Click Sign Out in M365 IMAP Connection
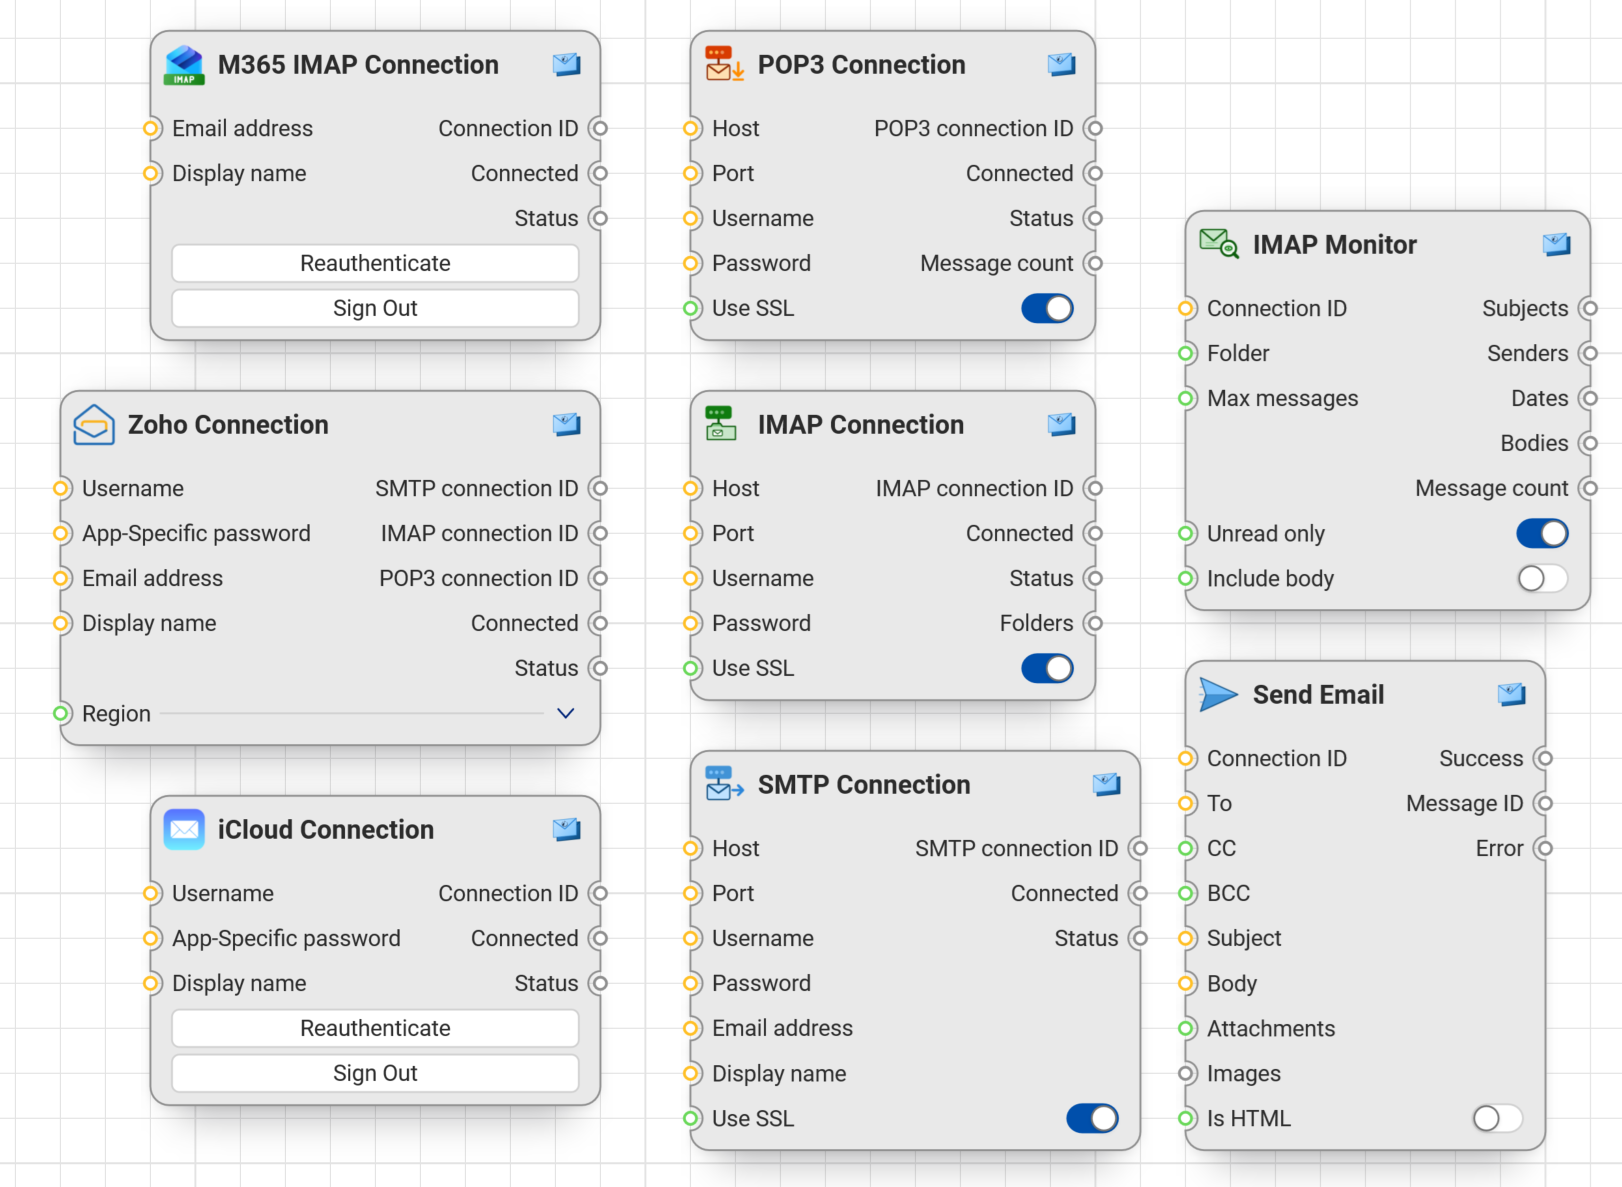The height and width of the screenshot is (1187, 1622). [x=375, y=308]
